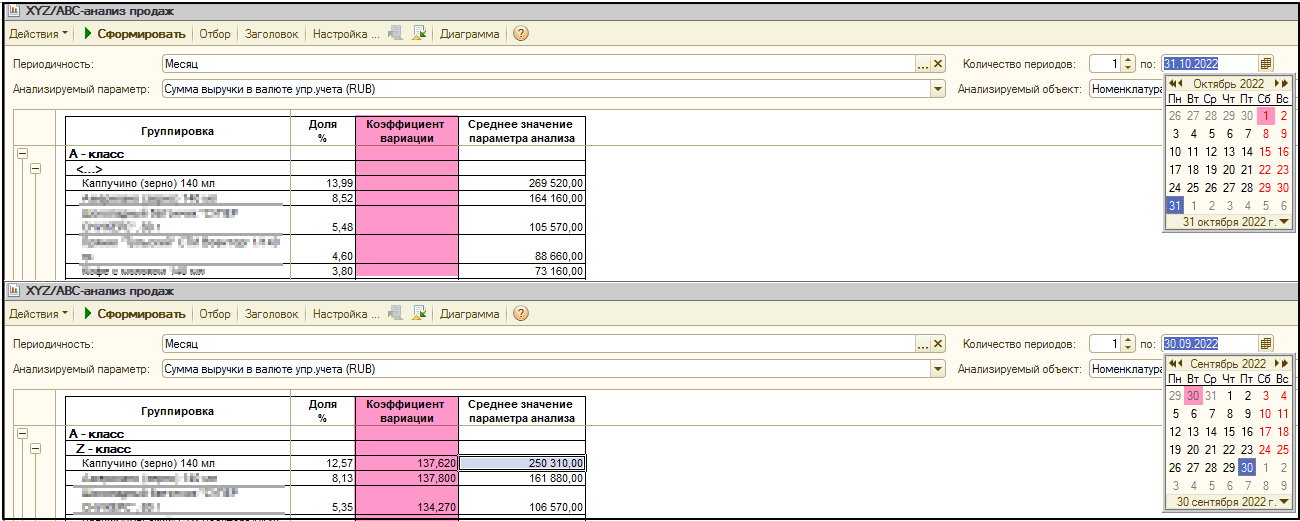Collapse the Z - класс subgroup
Image resolution: width=1300 pixels, height=521 pixels.
pyautogui.click(x=36, y=450)
